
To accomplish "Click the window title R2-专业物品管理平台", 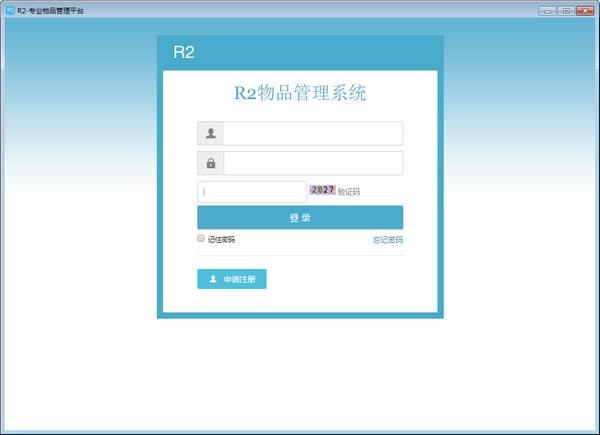I will (x=50, y=9).
